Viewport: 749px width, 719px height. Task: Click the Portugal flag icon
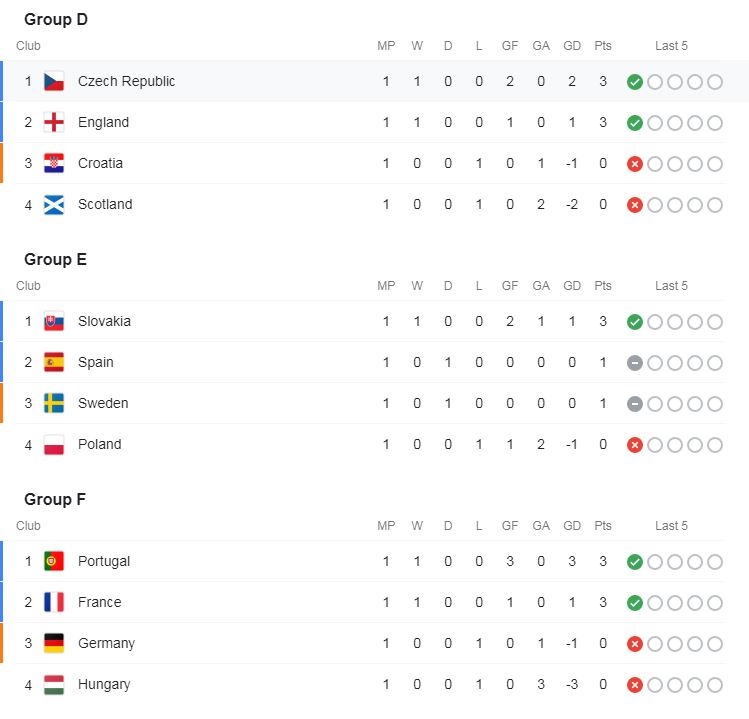click(54, 561)
